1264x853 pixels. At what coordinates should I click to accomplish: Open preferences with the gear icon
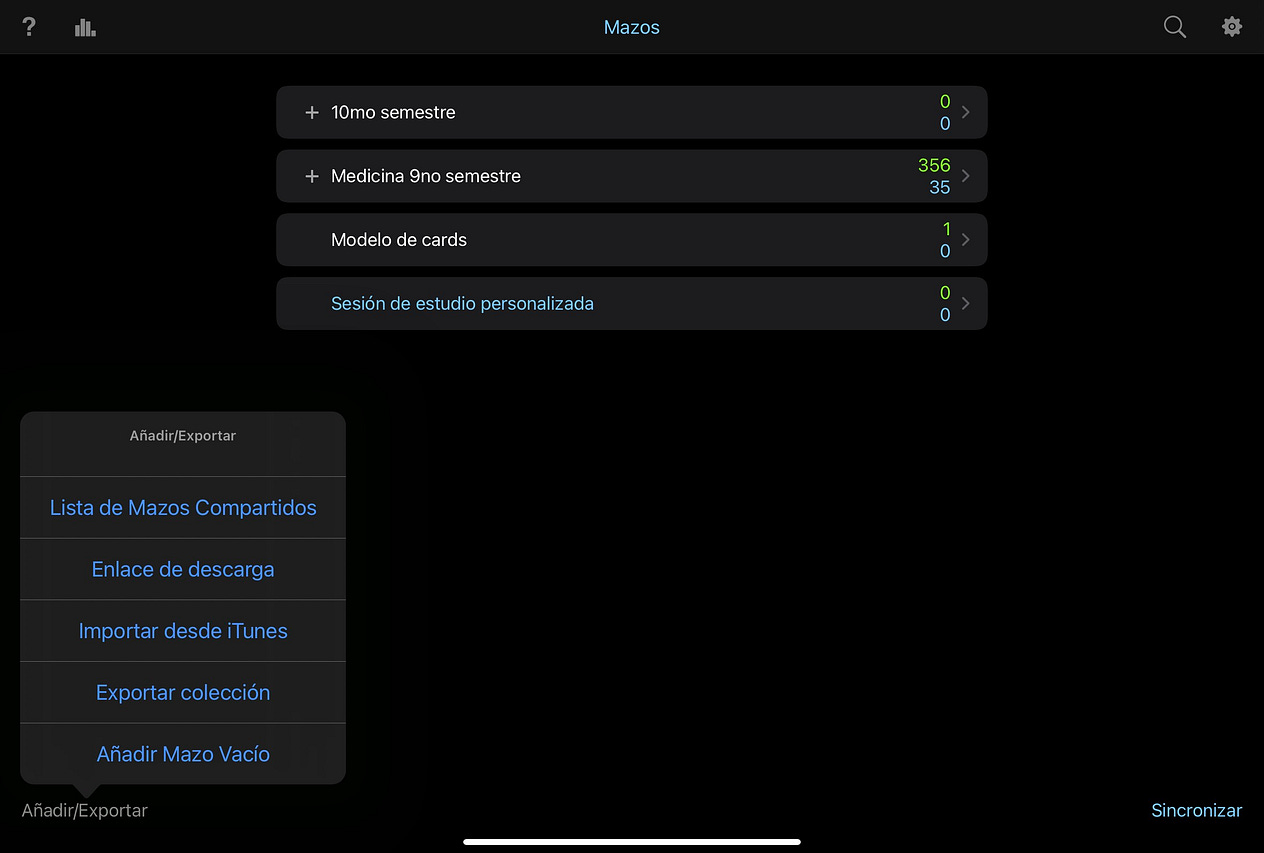click(x=1232, y=27)
